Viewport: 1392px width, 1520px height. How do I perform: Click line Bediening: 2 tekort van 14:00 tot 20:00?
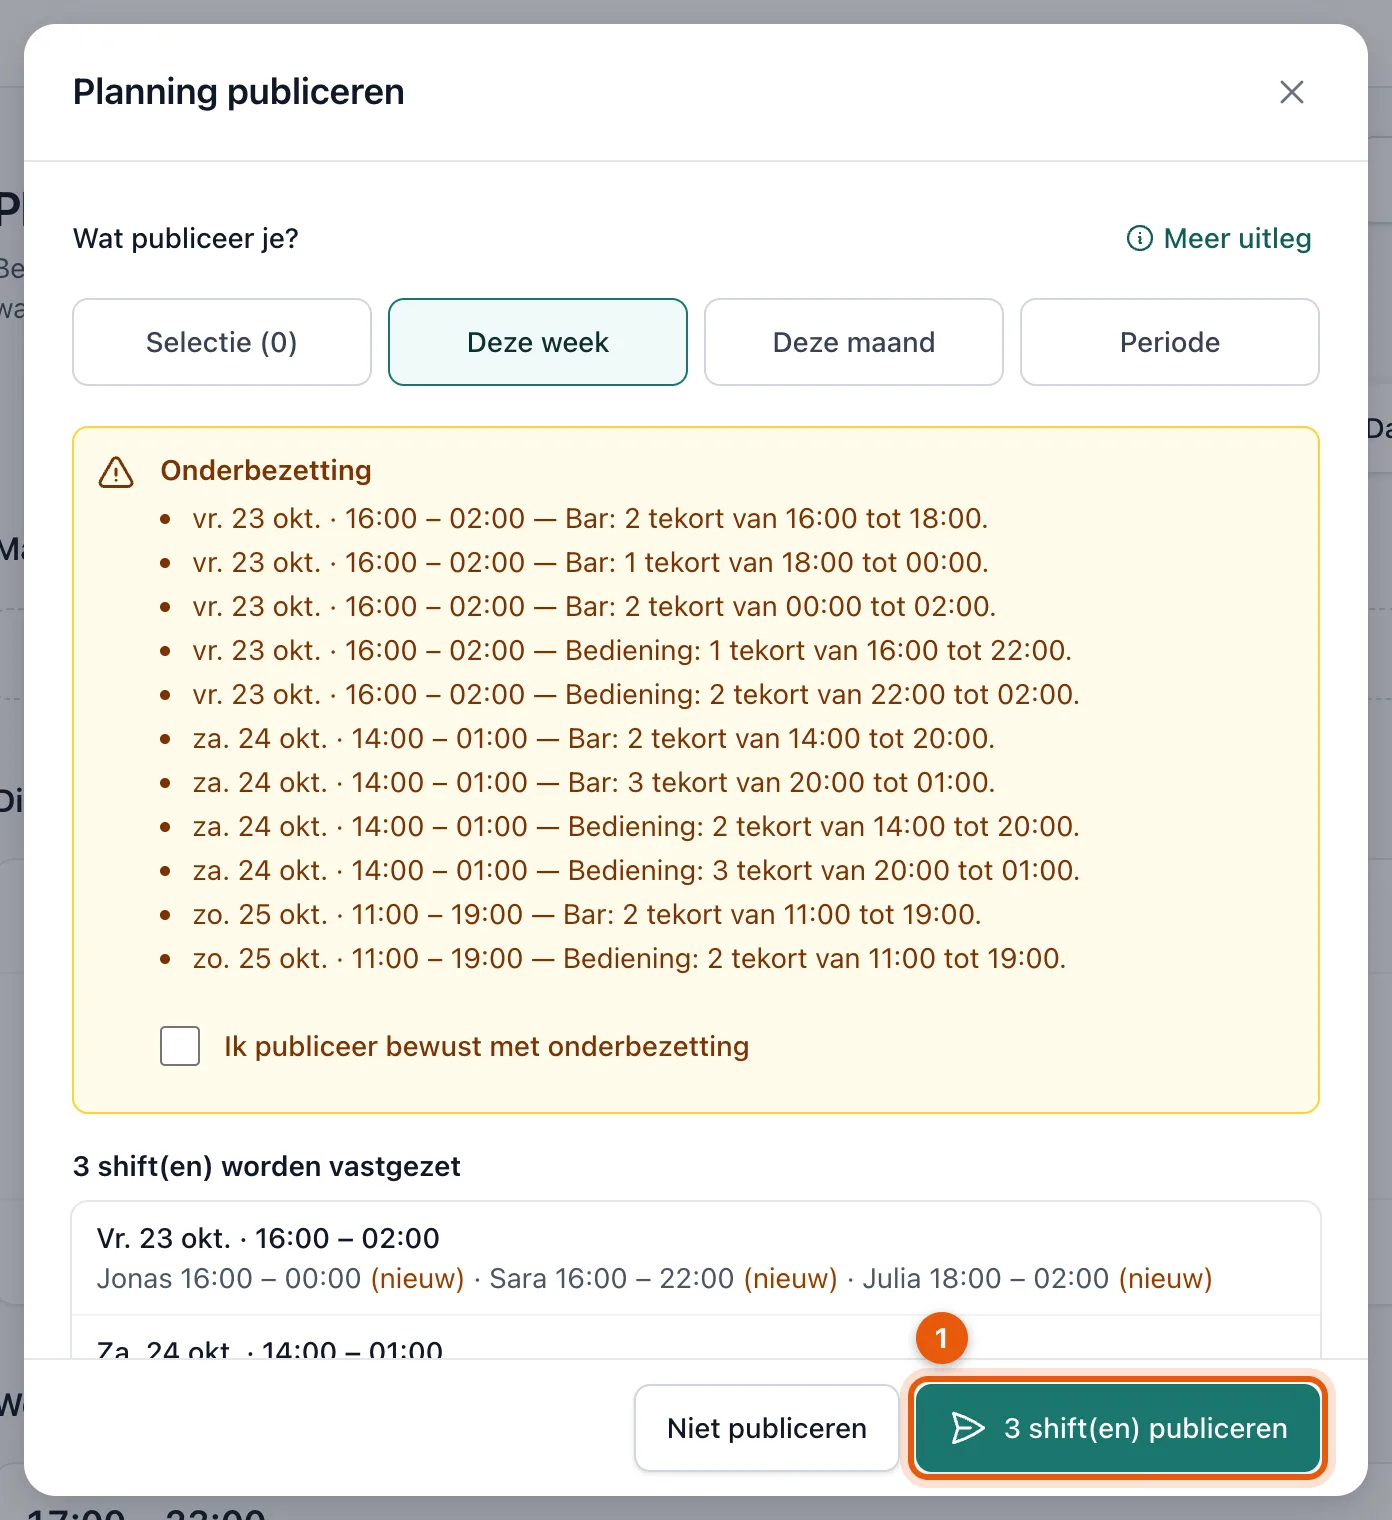coord(636,826)
